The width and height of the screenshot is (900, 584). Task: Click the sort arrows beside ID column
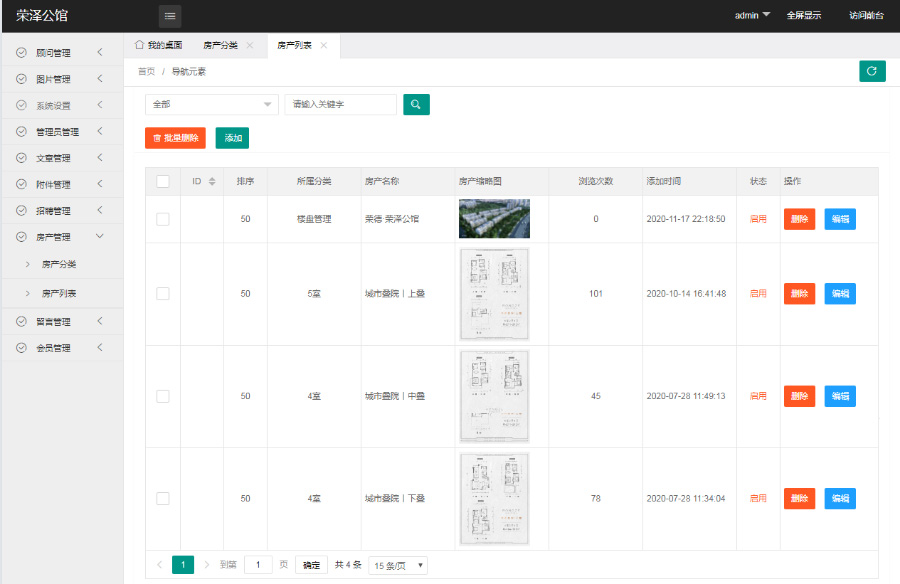pos(212,181)
